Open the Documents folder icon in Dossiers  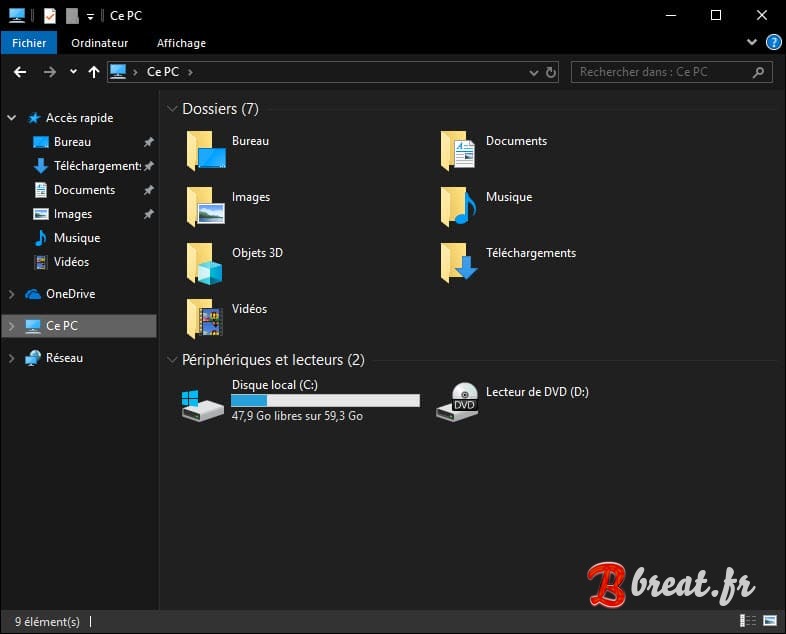(x=458, y=151)
